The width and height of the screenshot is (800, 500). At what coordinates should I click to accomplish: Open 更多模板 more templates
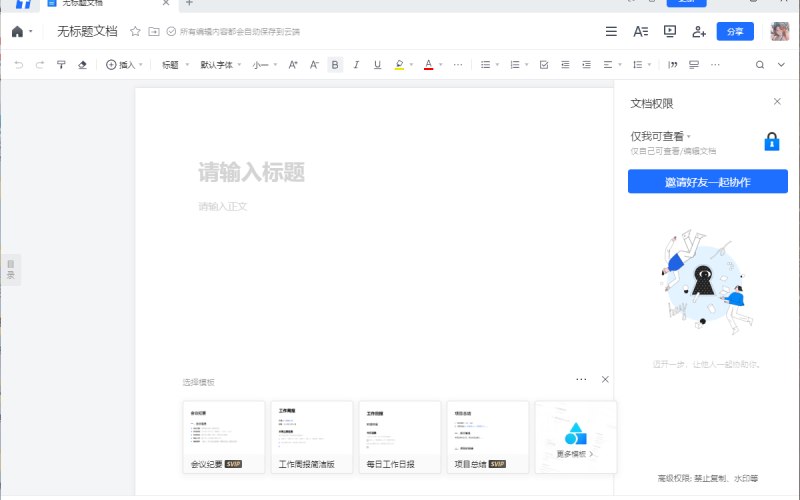click(x=576, y=437)
